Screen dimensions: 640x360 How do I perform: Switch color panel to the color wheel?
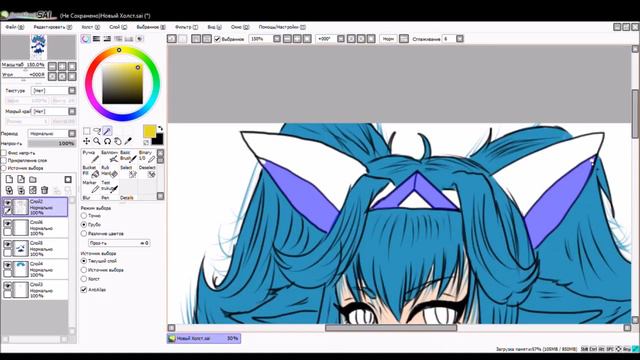point(85,39)
